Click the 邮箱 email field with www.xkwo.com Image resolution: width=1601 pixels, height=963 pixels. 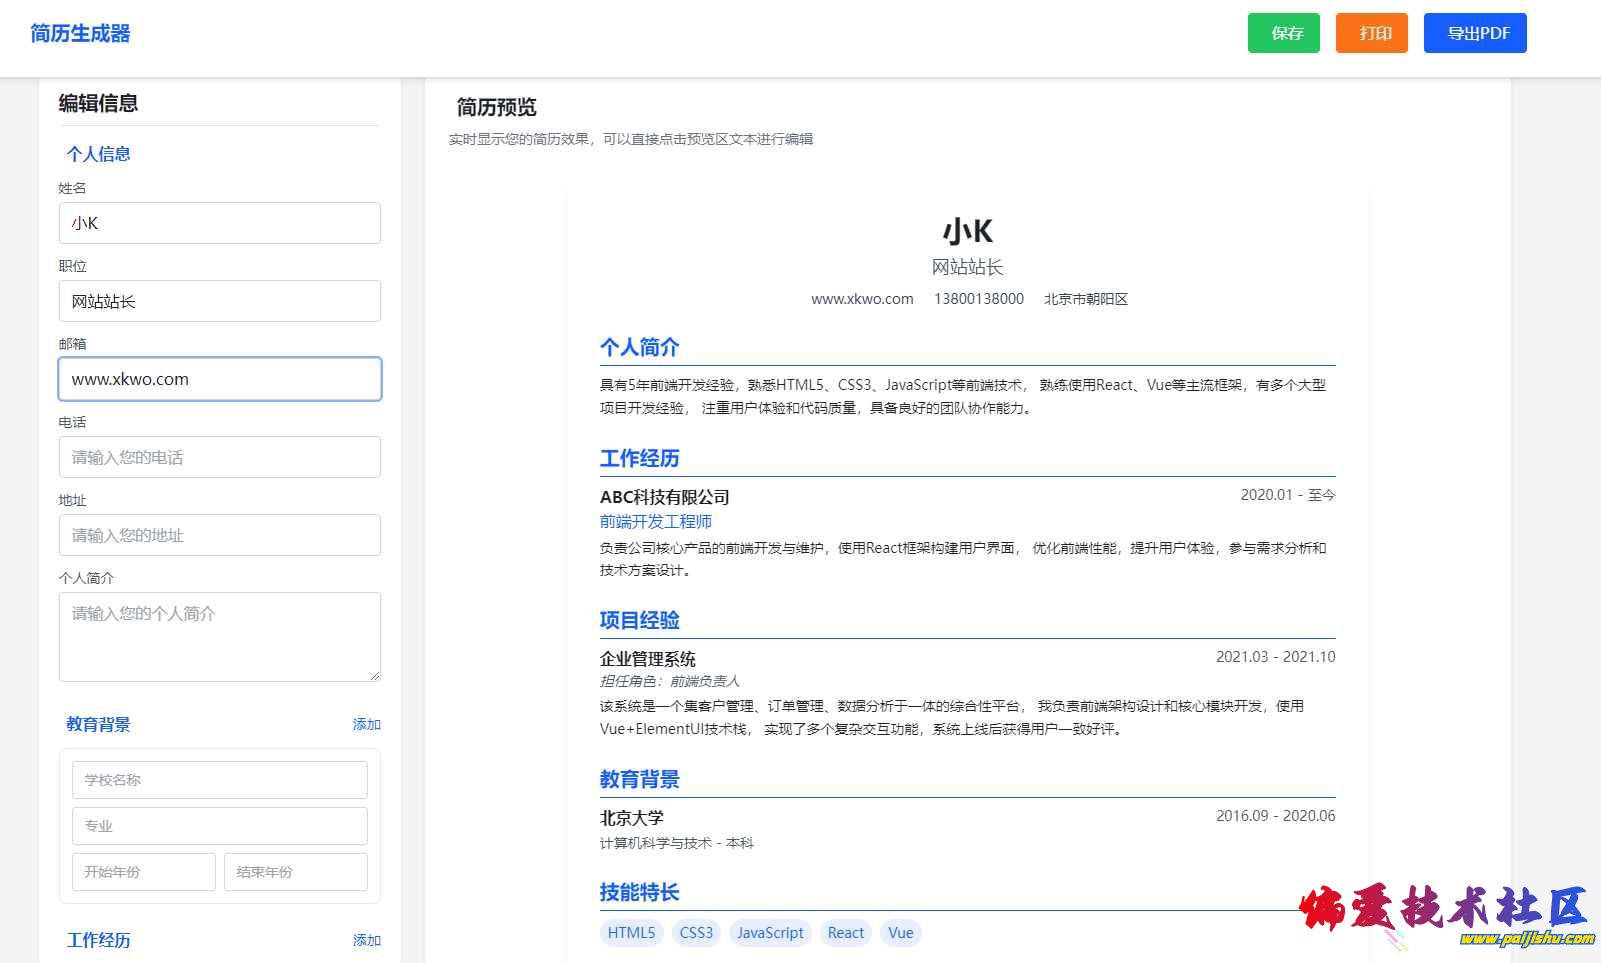pyautogui.click(x=220, y=379)
